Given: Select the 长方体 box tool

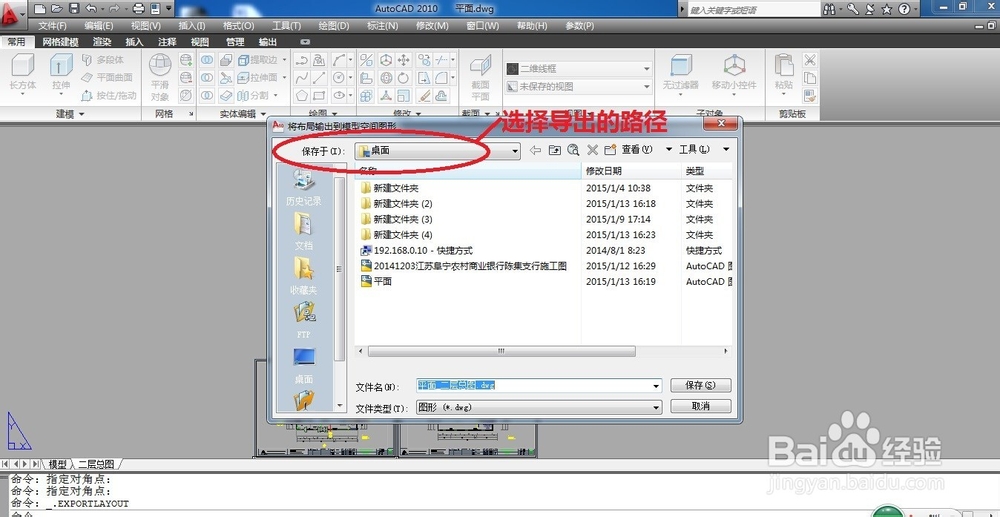Looking at the screenshot, I should pyautogui.click(x=23, y=74).
